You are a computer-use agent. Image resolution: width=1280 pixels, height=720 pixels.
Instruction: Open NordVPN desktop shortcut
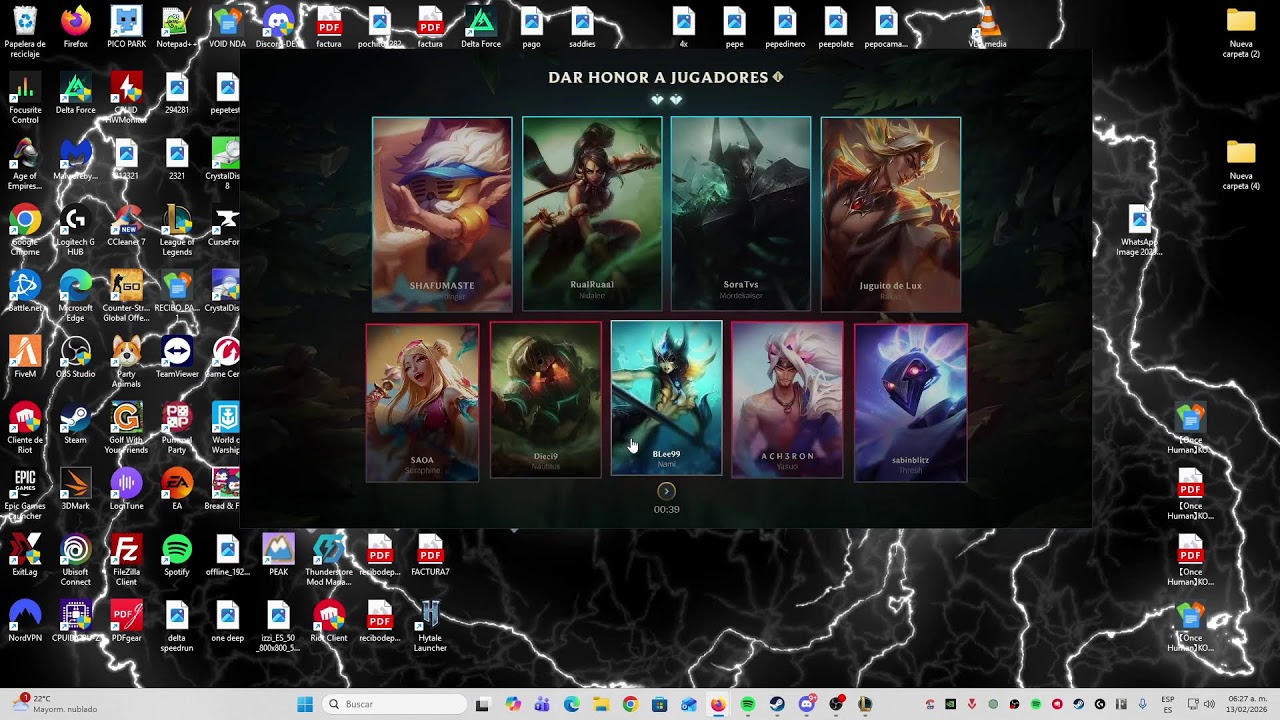25,622
